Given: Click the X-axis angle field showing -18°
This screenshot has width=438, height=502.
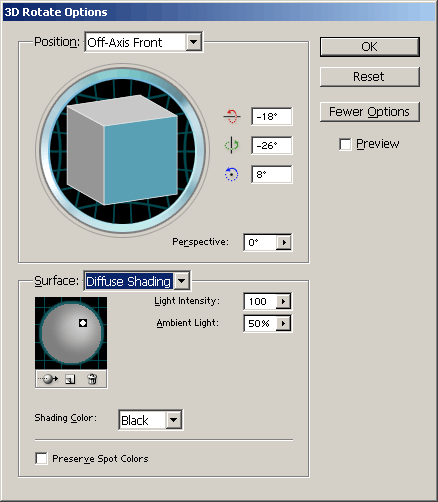Looking at the screenshot, I should pos(272,116).
